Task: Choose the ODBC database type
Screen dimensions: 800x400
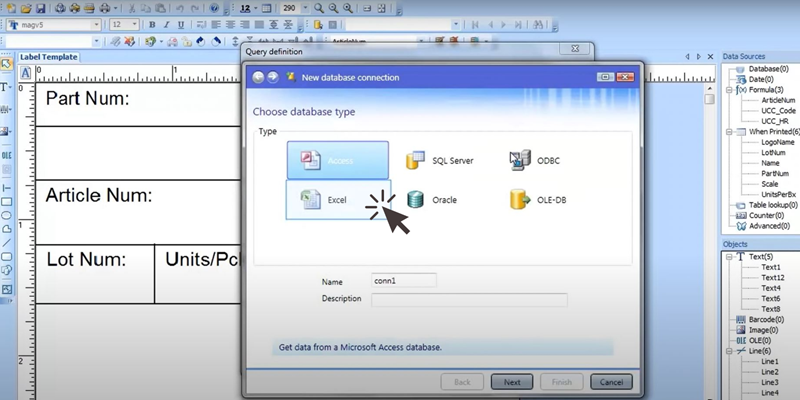Action: click(x=535, y=160)
